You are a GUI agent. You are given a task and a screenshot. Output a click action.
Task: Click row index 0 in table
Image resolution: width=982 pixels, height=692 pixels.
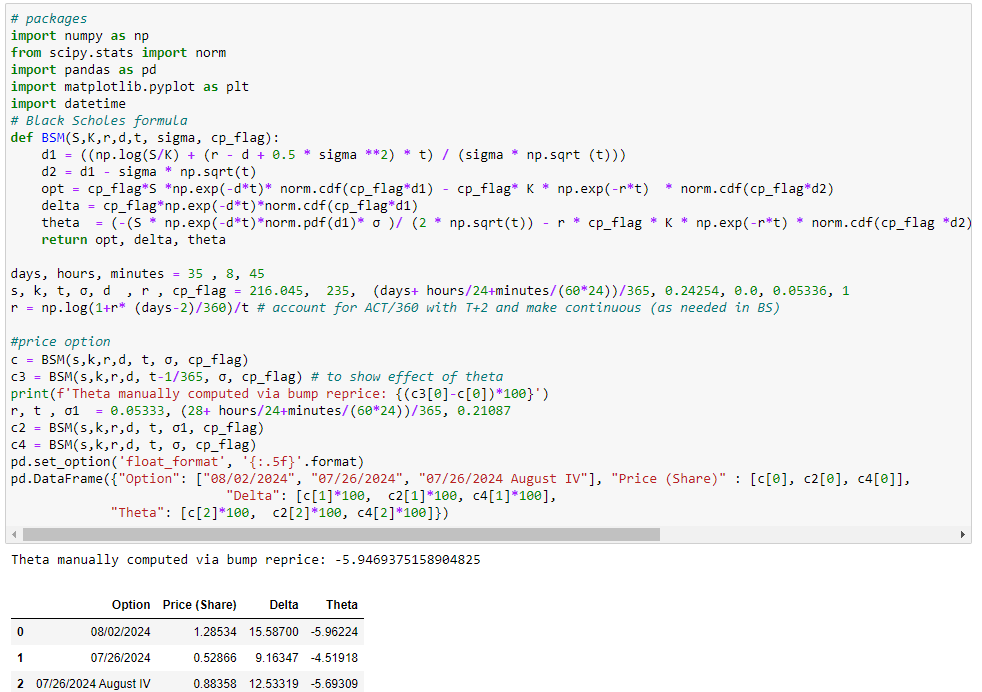20,632
